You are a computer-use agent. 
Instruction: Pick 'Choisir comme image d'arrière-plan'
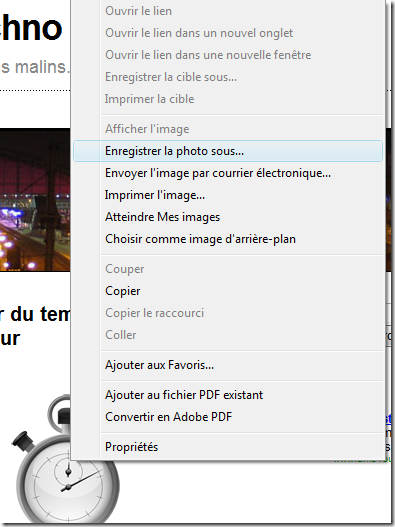click(228, 239)
